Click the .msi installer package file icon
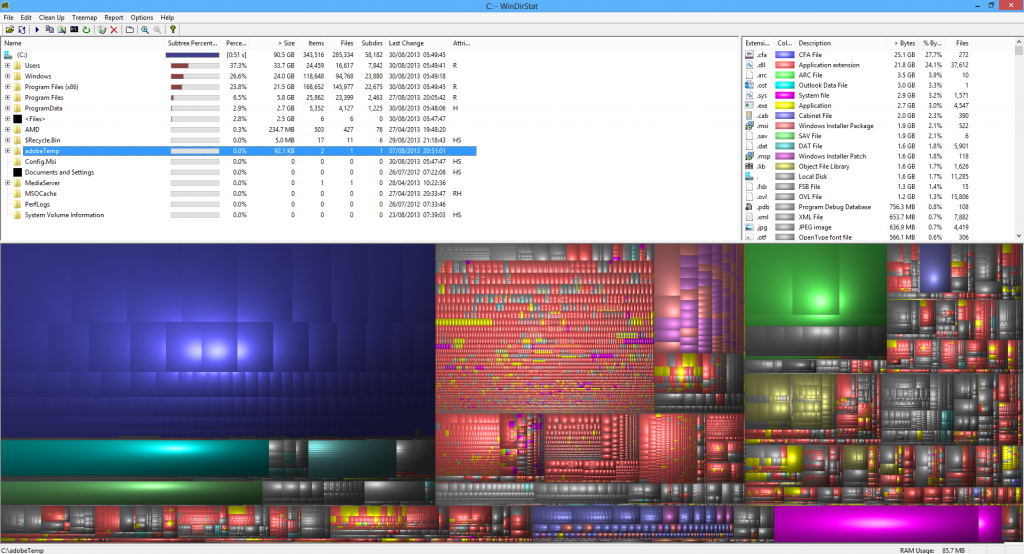 click(x=750, y=125)
